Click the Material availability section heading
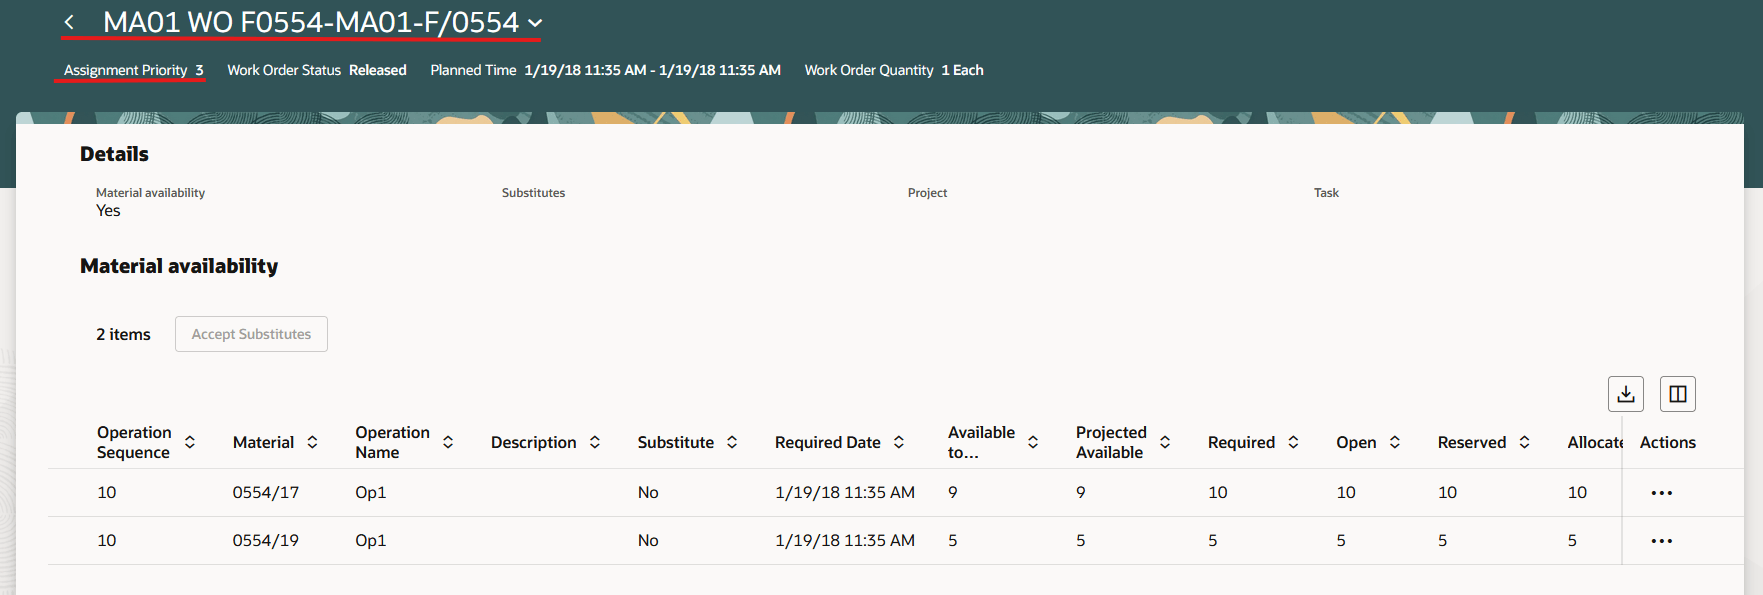Viewport: 1763px width, 595px height. [179, 266]
